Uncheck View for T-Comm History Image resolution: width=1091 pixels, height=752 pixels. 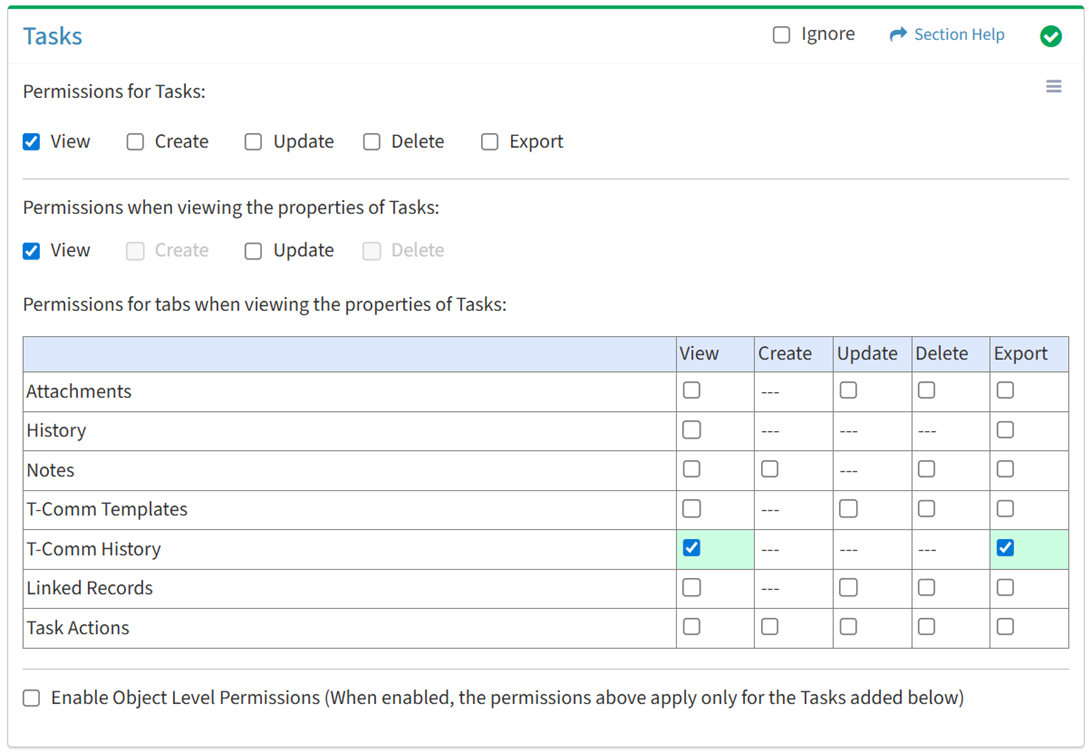pos(691,548)
